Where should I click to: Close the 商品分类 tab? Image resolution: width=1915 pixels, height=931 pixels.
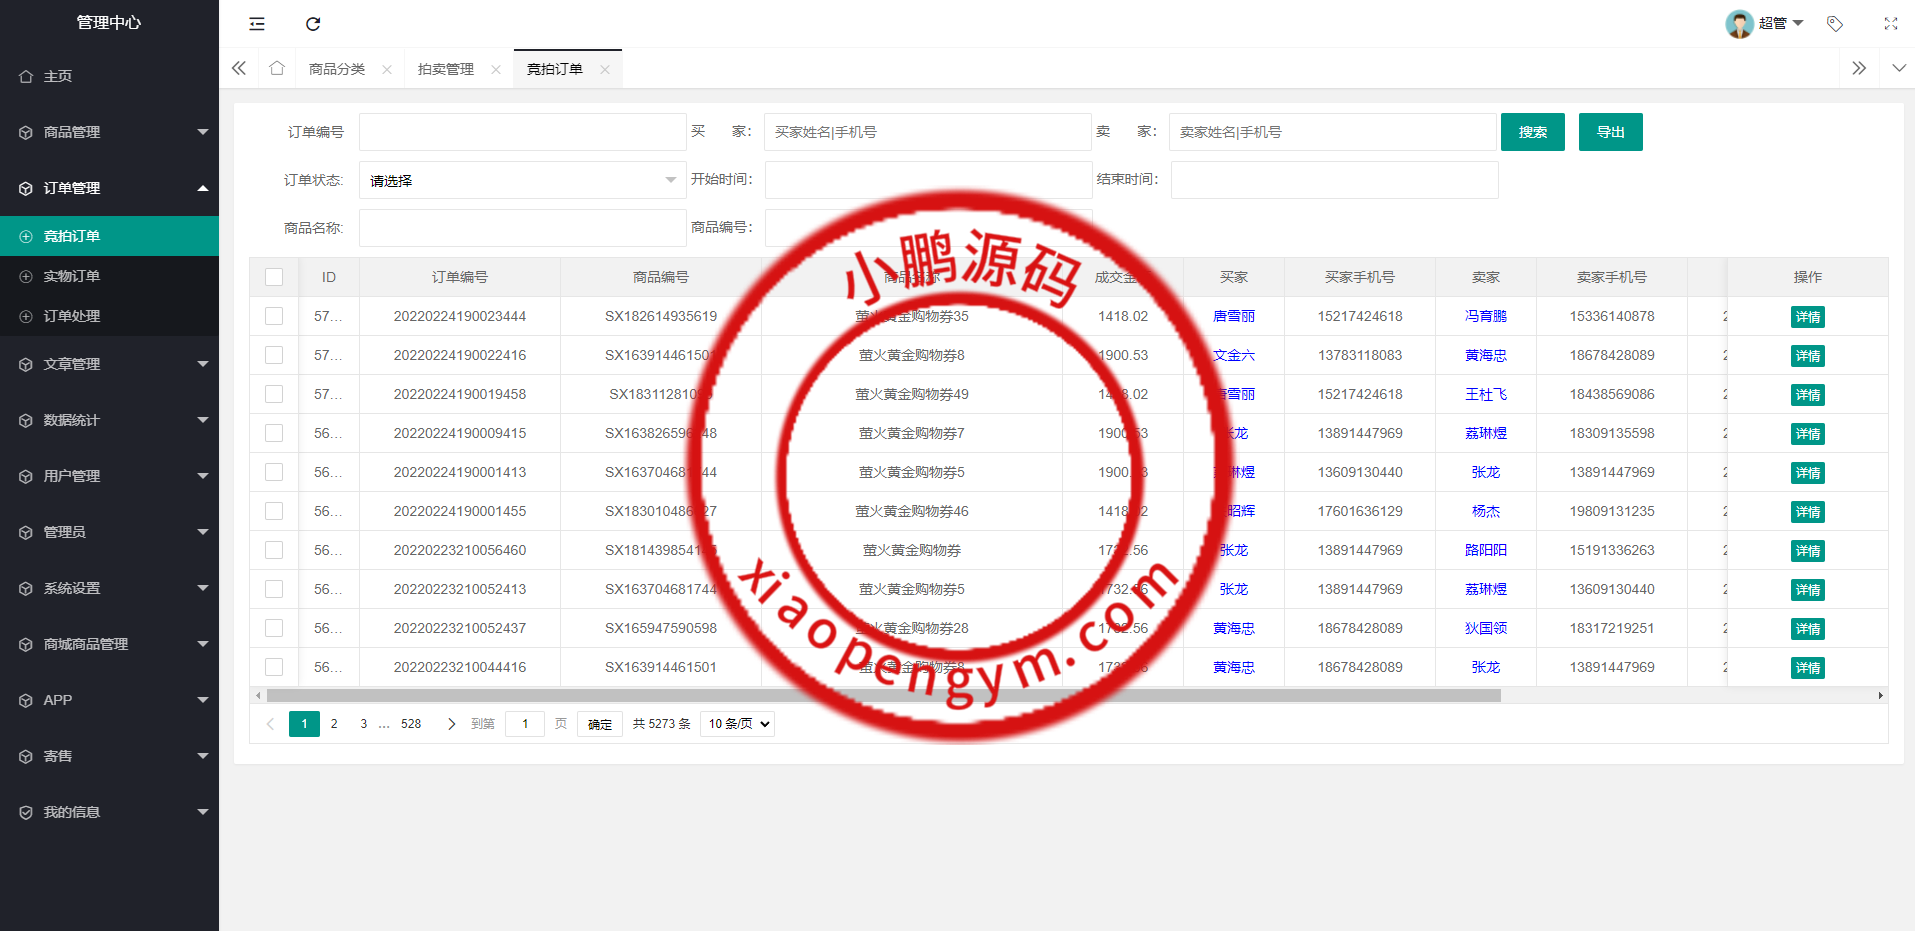[x=387, y=70]
